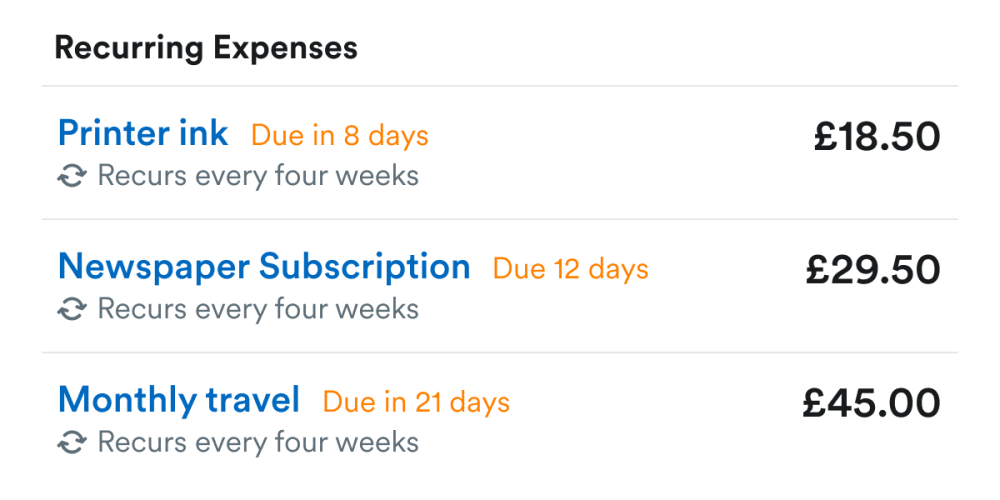Click empty space between 'Due in 21 days' and £45.00
1000x500 pixels.
(x=655, y=403)
